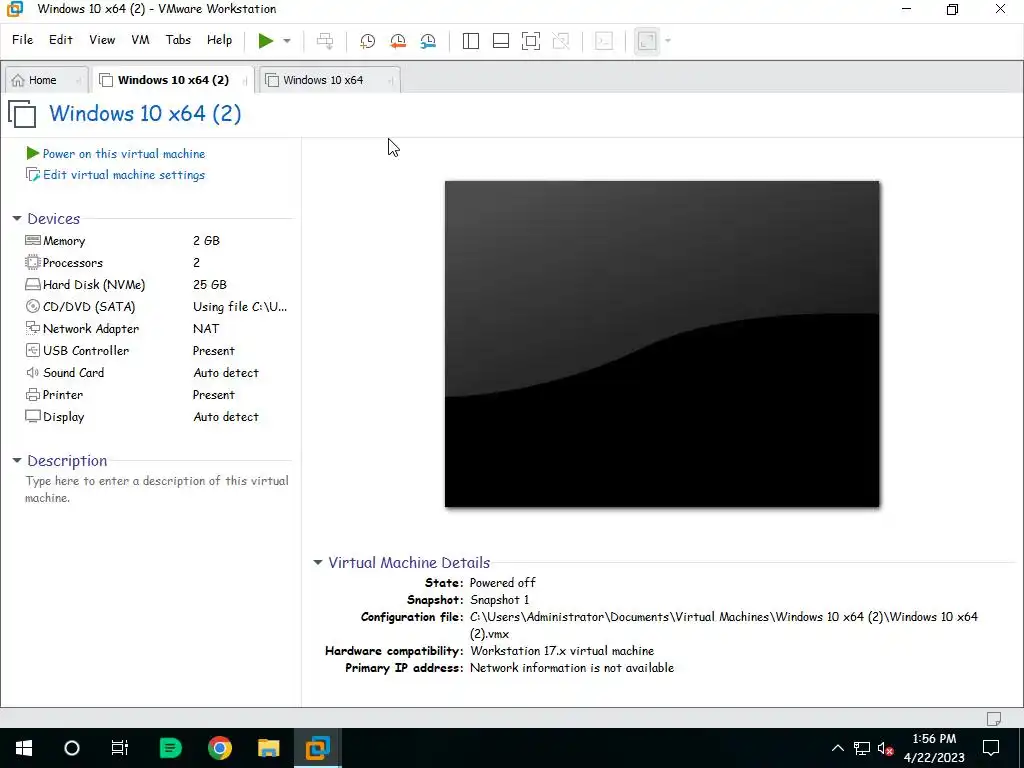
Task: Open the VM menu
Action: (140, 40)
